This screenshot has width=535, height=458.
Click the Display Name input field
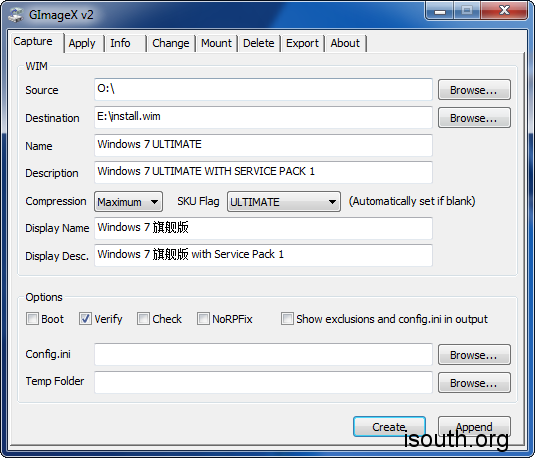click(x=263, y=228)
